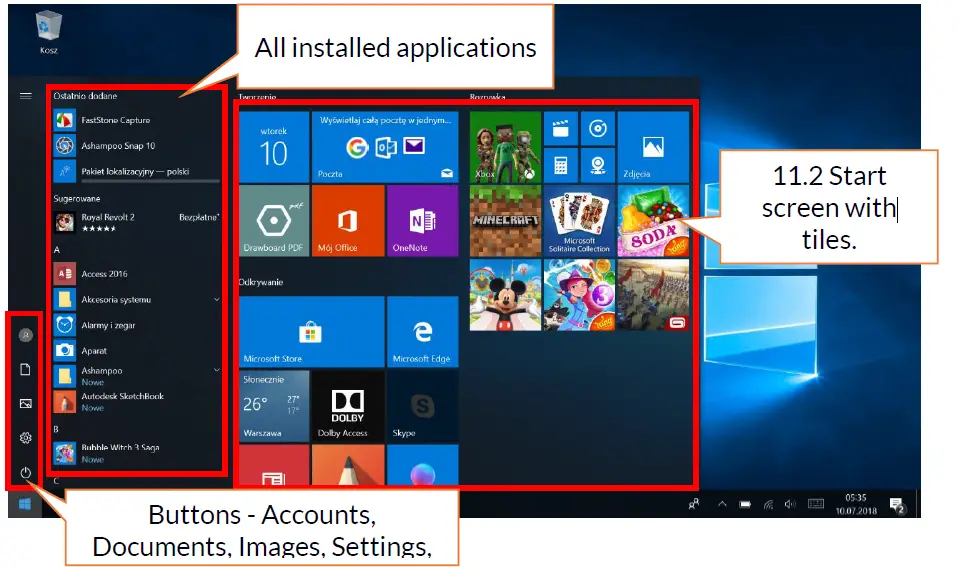Open the OneNote tile
This screenshot has width=958, height=570.
[422, 221]
